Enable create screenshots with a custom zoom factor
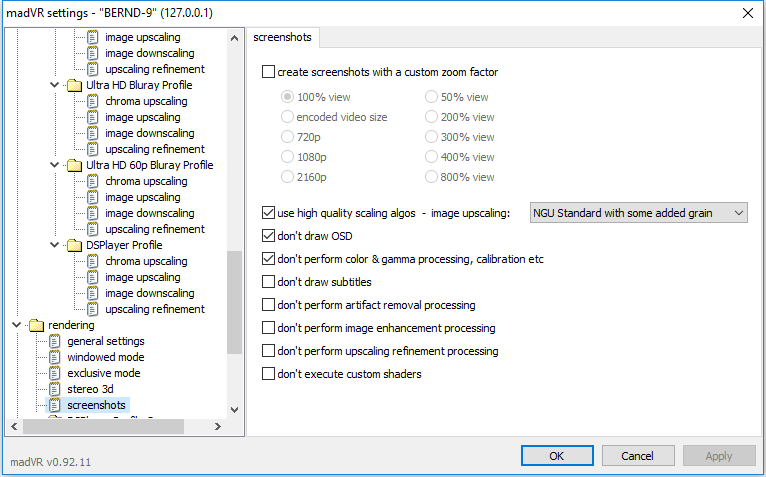This screenshot has width=766, height=477. pyautogui.click(x=268, y=72)
